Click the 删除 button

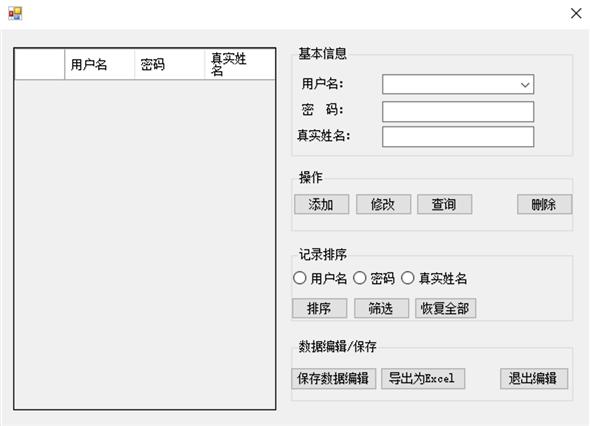click(x=544, y=204)
